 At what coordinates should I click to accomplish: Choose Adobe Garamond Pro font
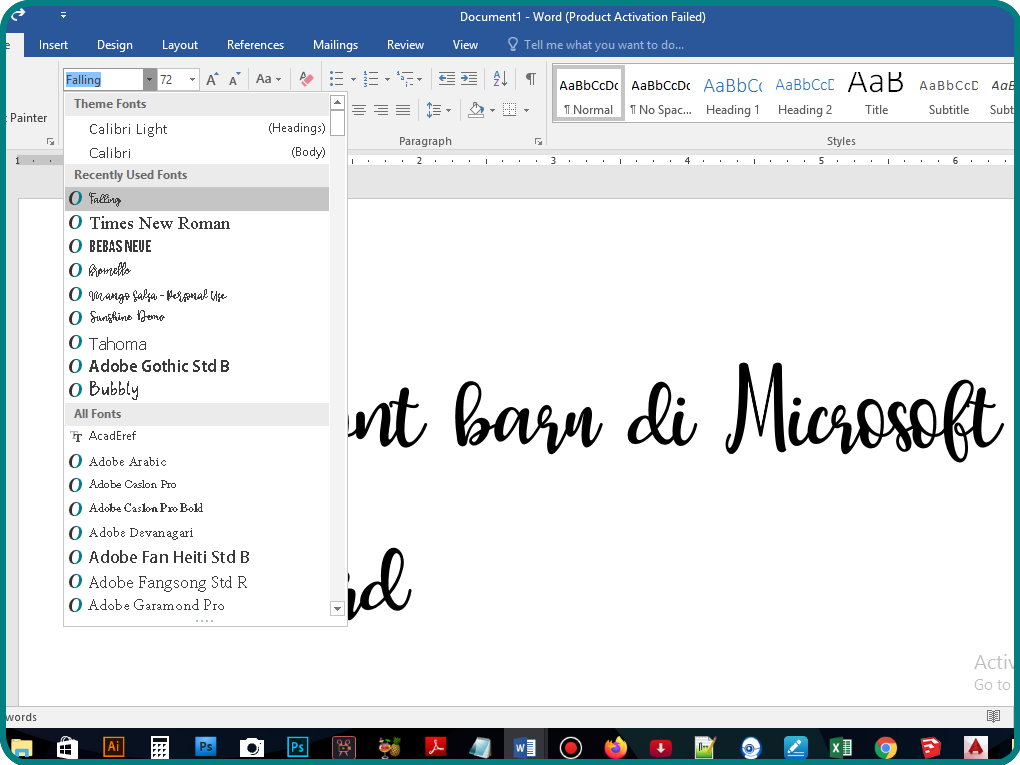coord(197,606)
